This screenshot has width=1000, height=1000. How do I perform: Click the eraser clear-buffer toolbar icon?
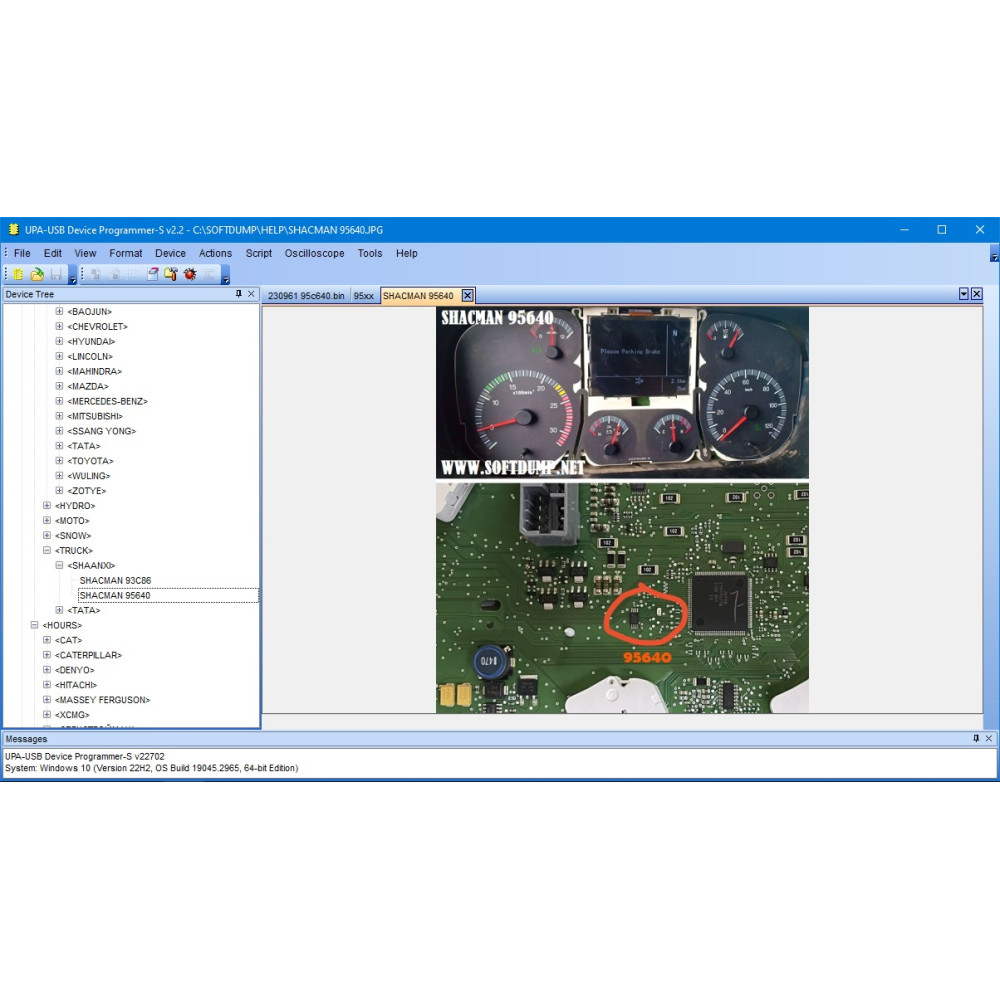pos(152,274)
